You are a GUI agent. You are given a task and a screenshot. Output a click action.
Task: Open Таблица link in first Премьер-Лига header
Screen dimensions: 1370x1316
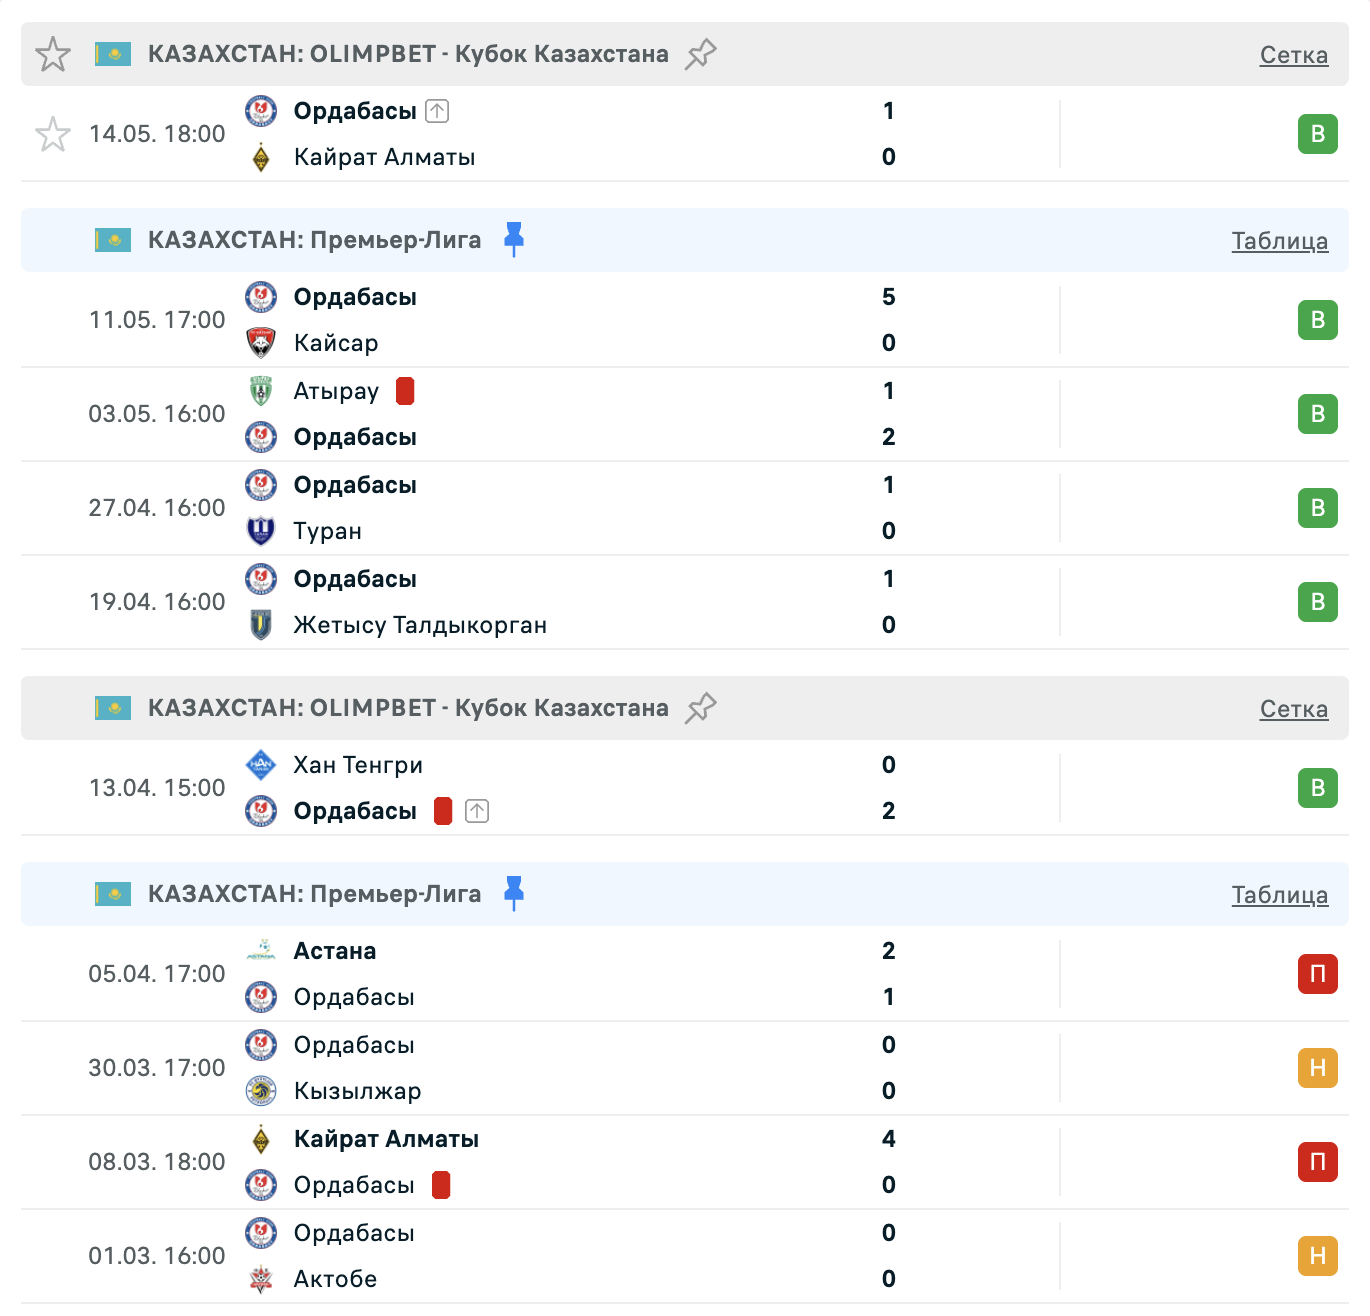tap(1280, 241)
